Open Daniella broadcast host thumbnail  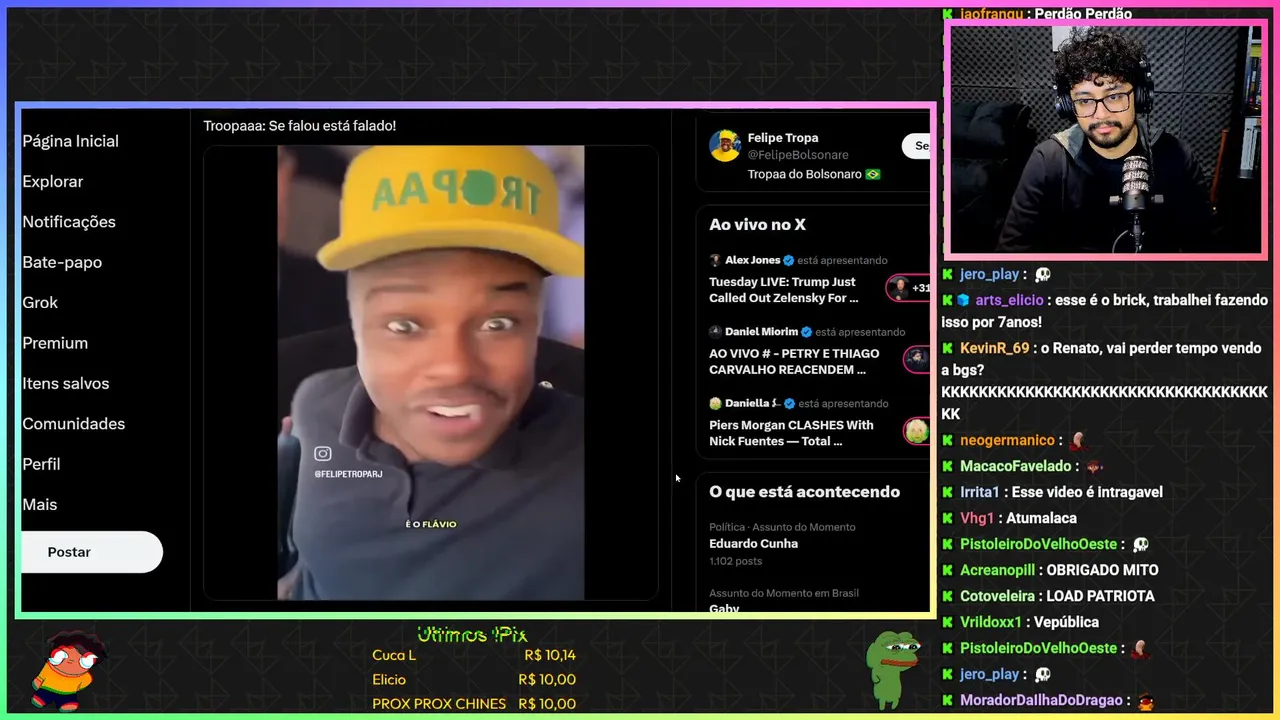917,431
